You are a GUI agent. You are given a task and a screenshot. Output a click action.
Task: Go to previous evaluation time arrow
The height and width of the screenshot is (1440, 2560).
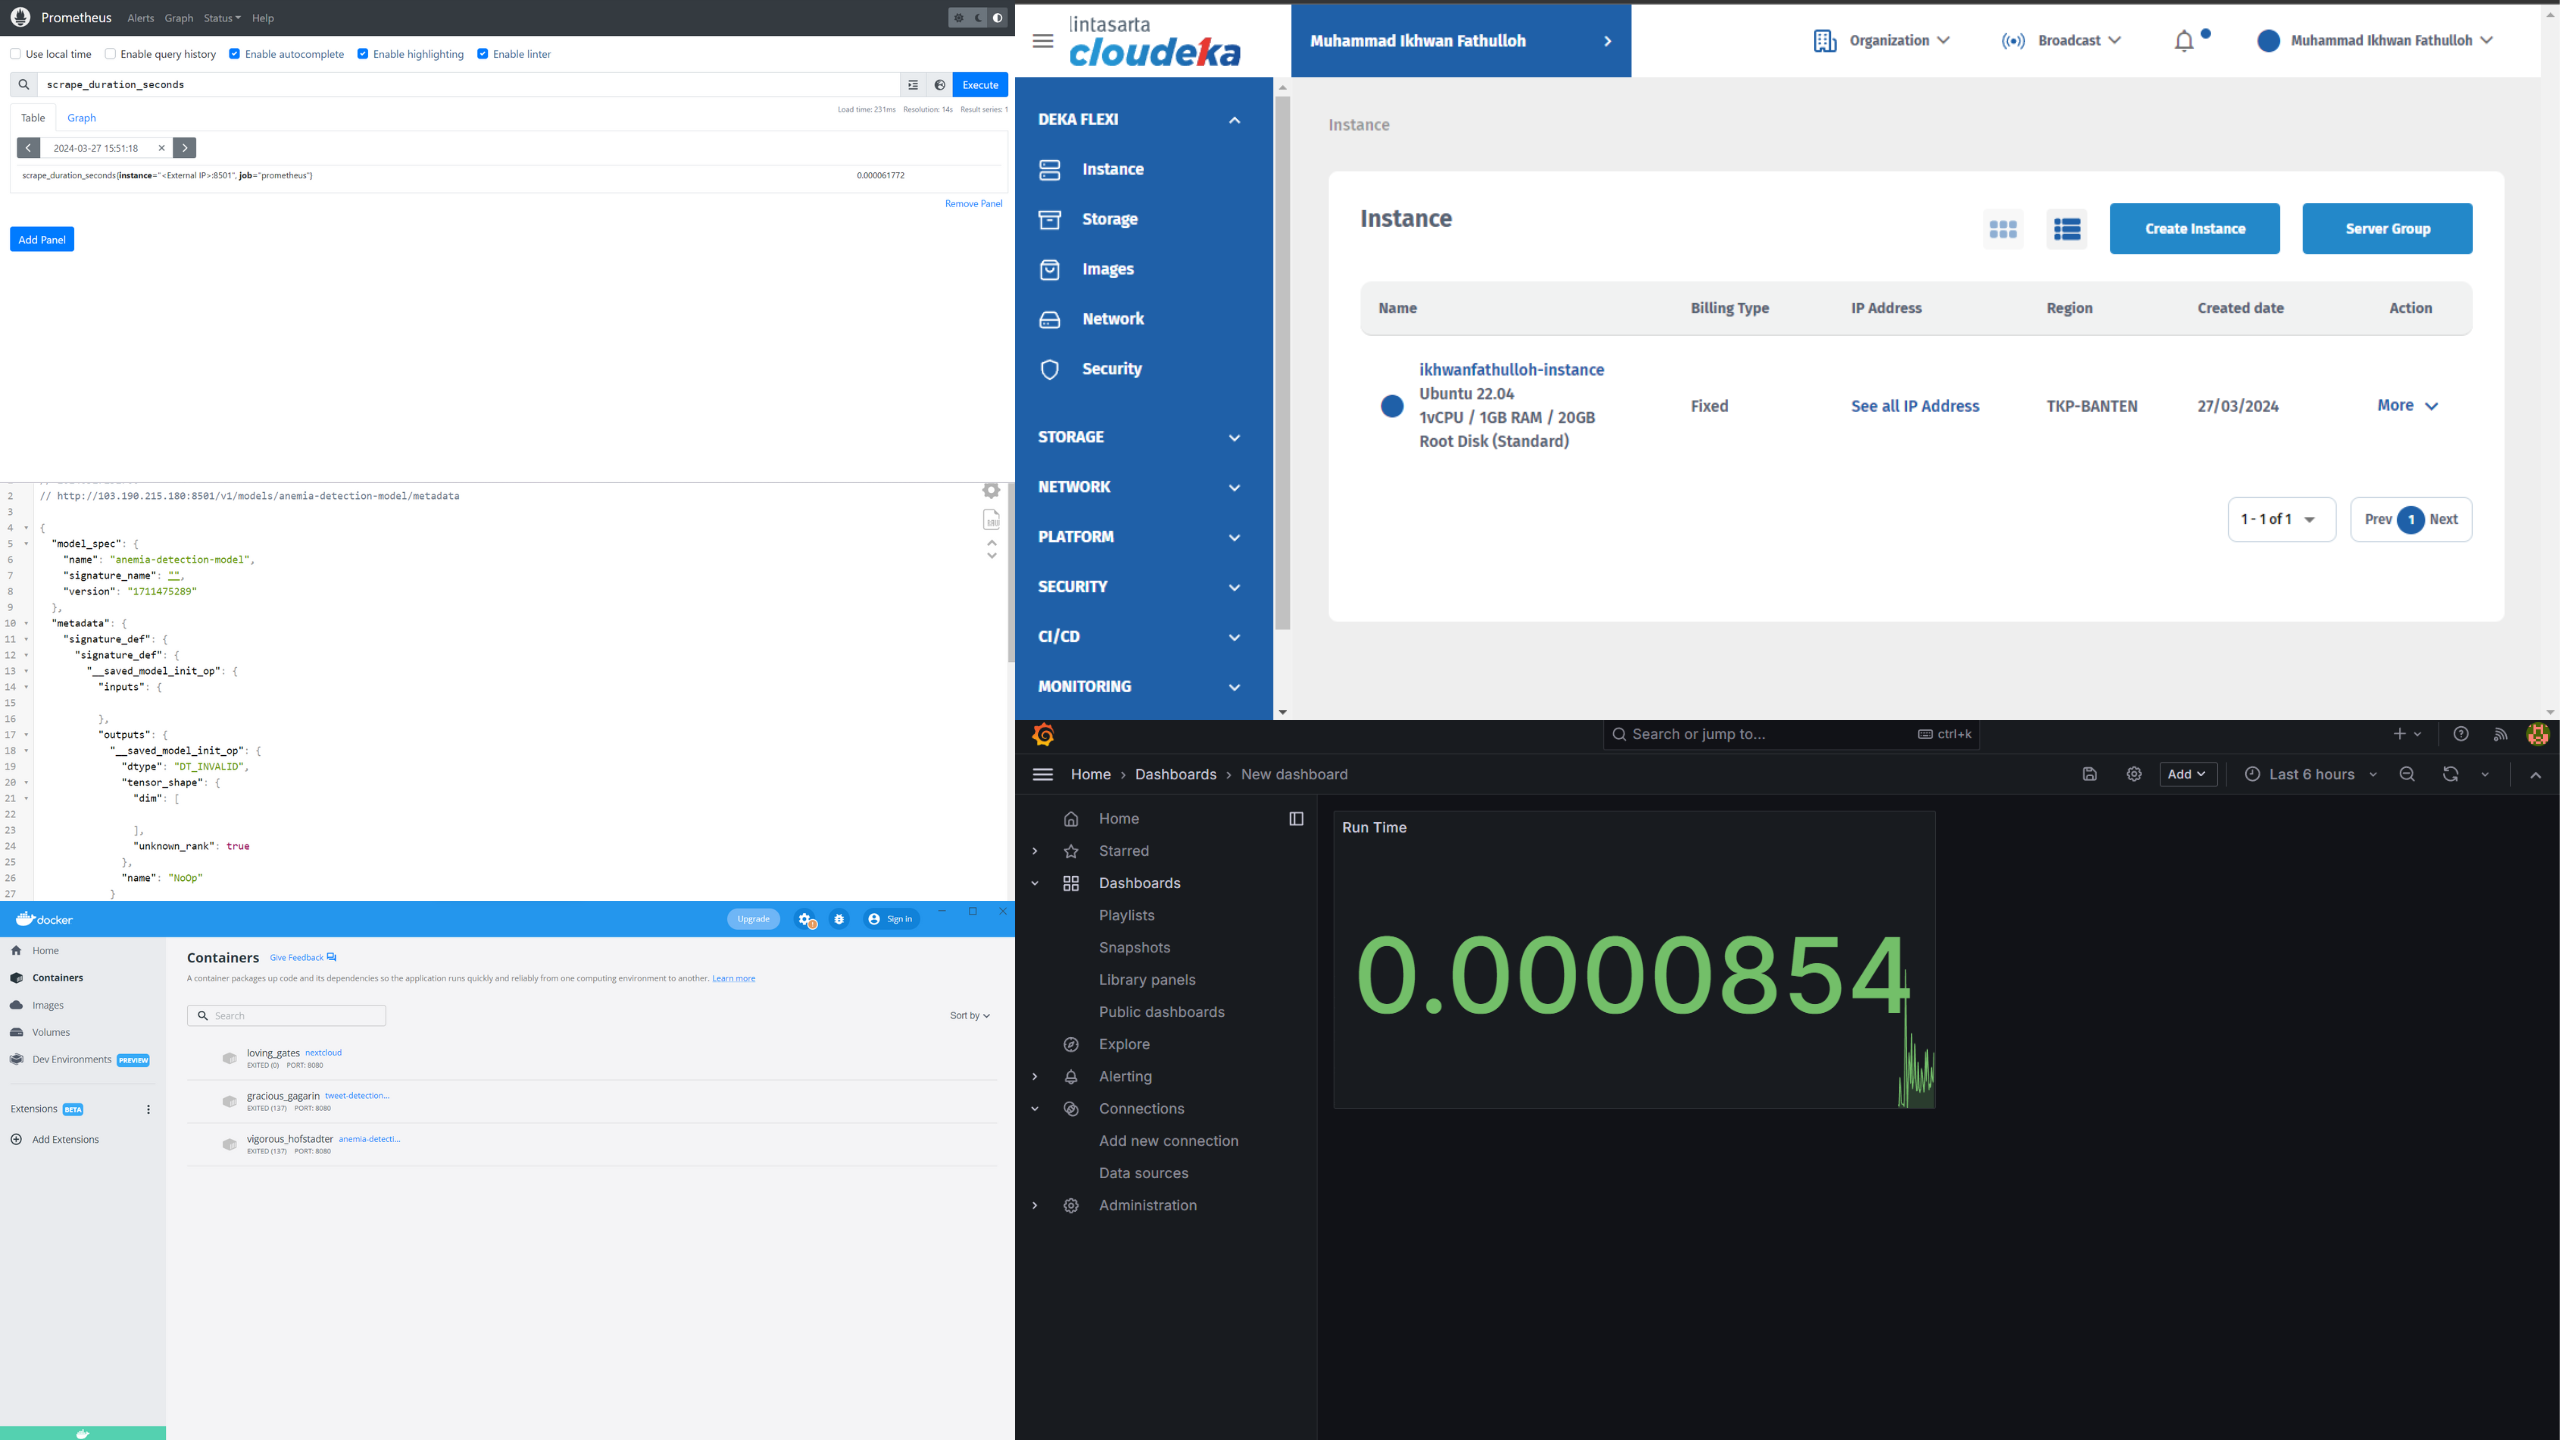(28, 148)
